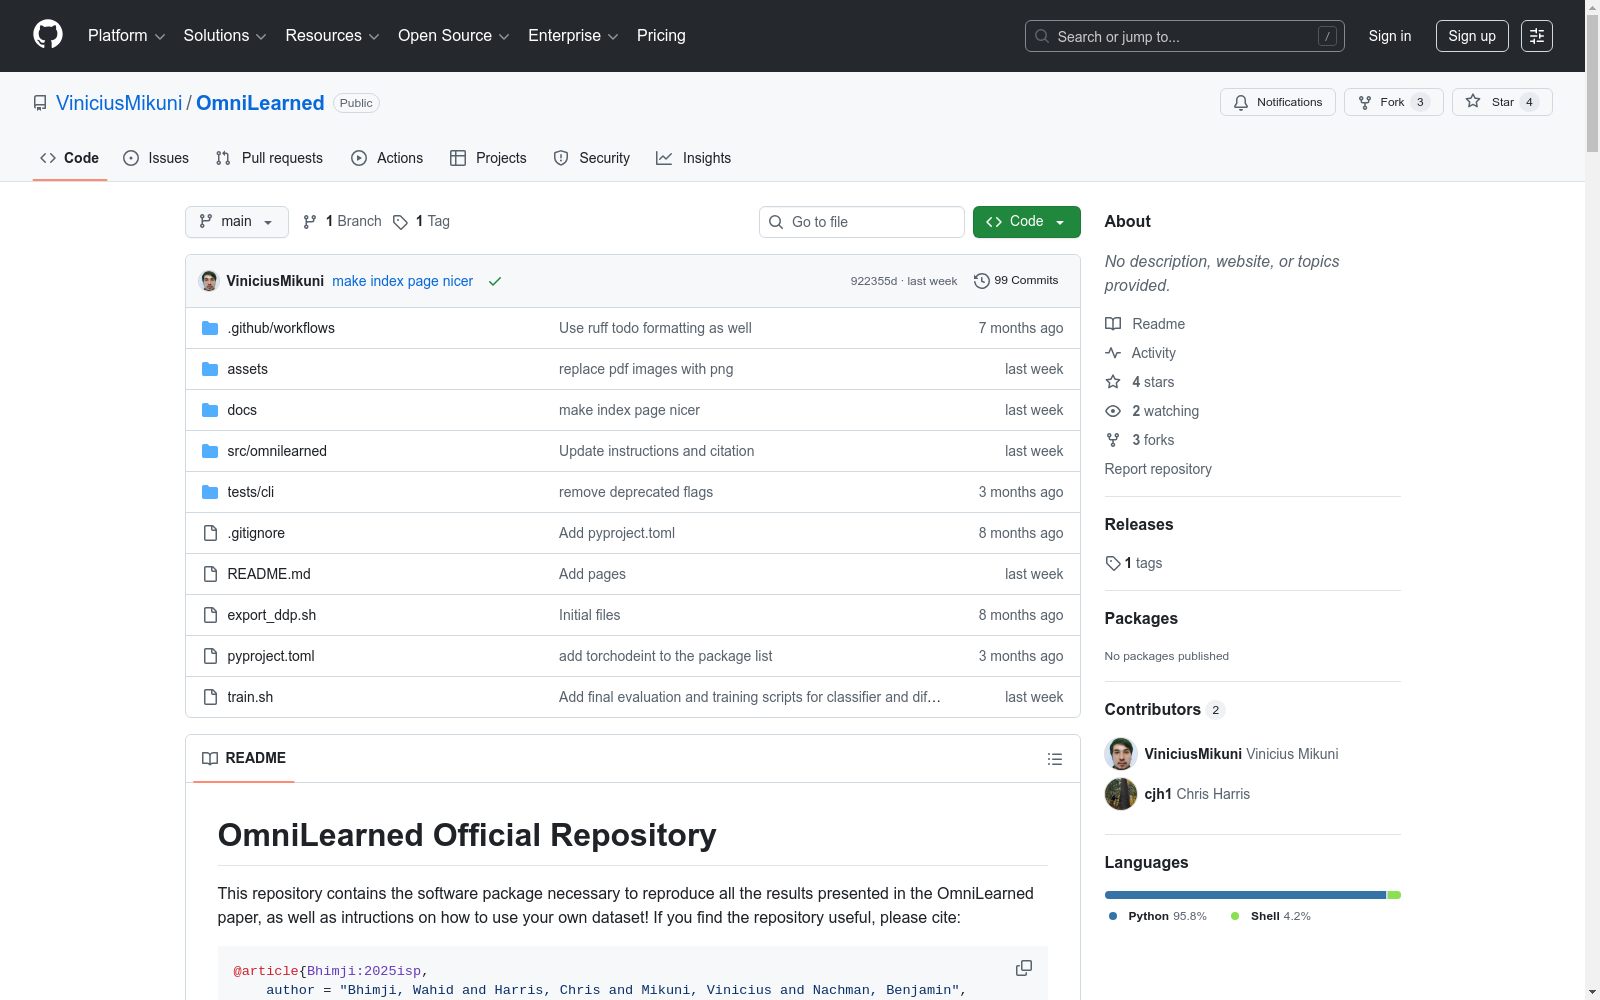This screenshot has height=1000, width=1600.
Task: Open the README outline icon
Action: tap(1054, 759)
